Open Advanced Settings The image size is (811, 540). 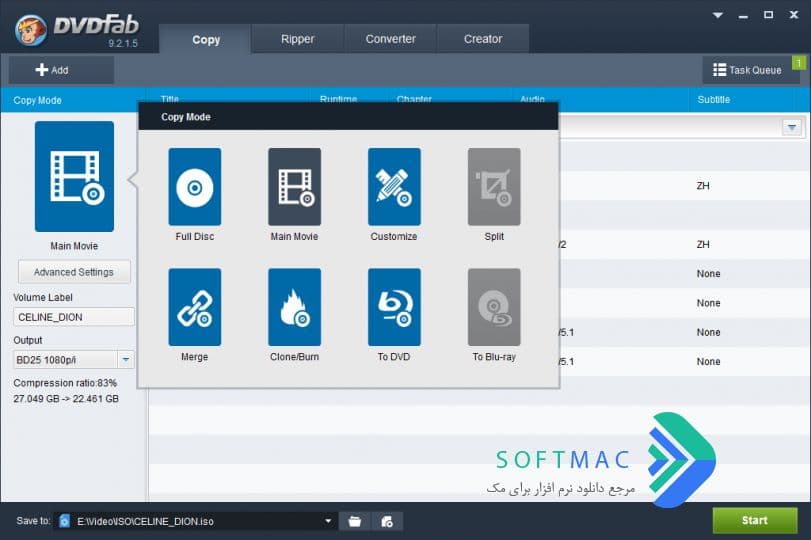(74, 272)
